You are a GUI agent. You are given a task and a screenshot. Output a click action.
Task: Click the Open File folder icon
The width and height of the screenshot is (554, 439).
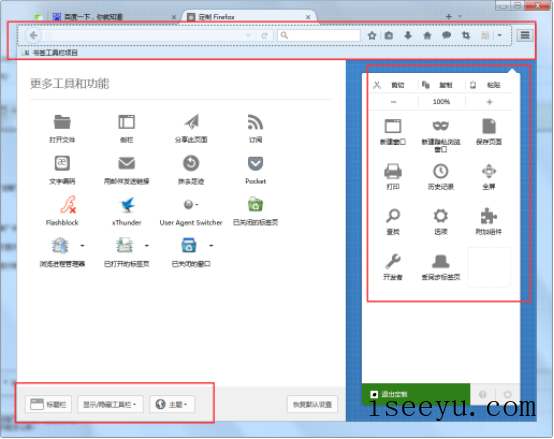tap(62, 123)
